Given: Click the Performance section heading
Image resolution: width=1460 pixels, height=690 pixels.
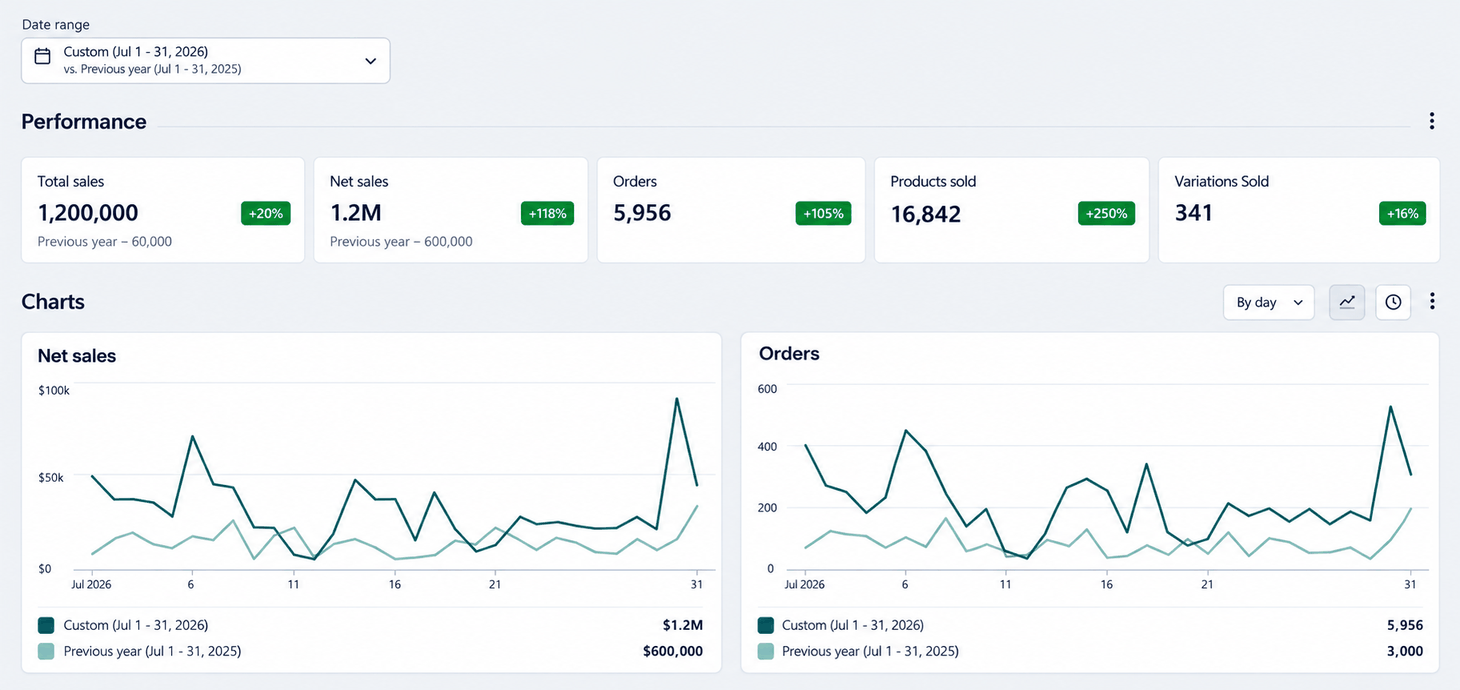Looking at the screenshot, I should coord(84,122).
